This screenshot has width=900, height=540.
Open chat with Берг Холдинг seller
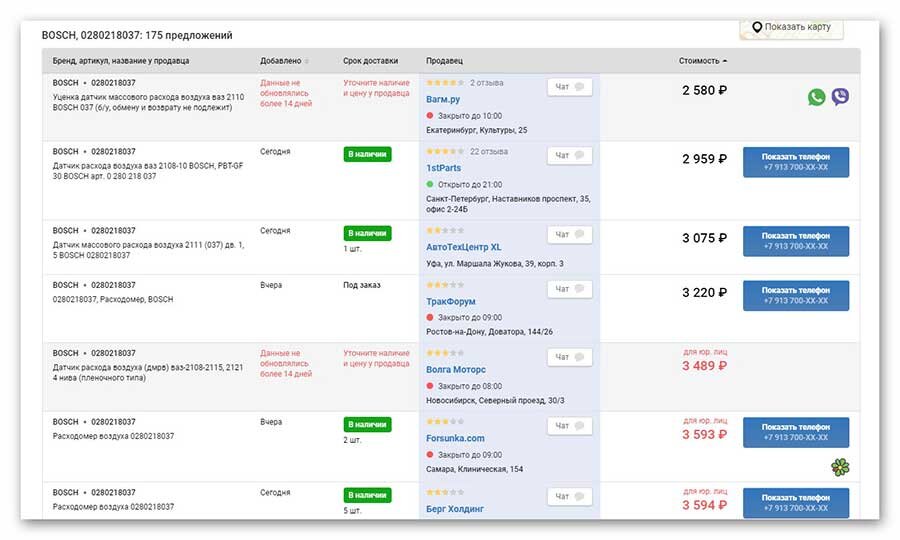[569, 496]
